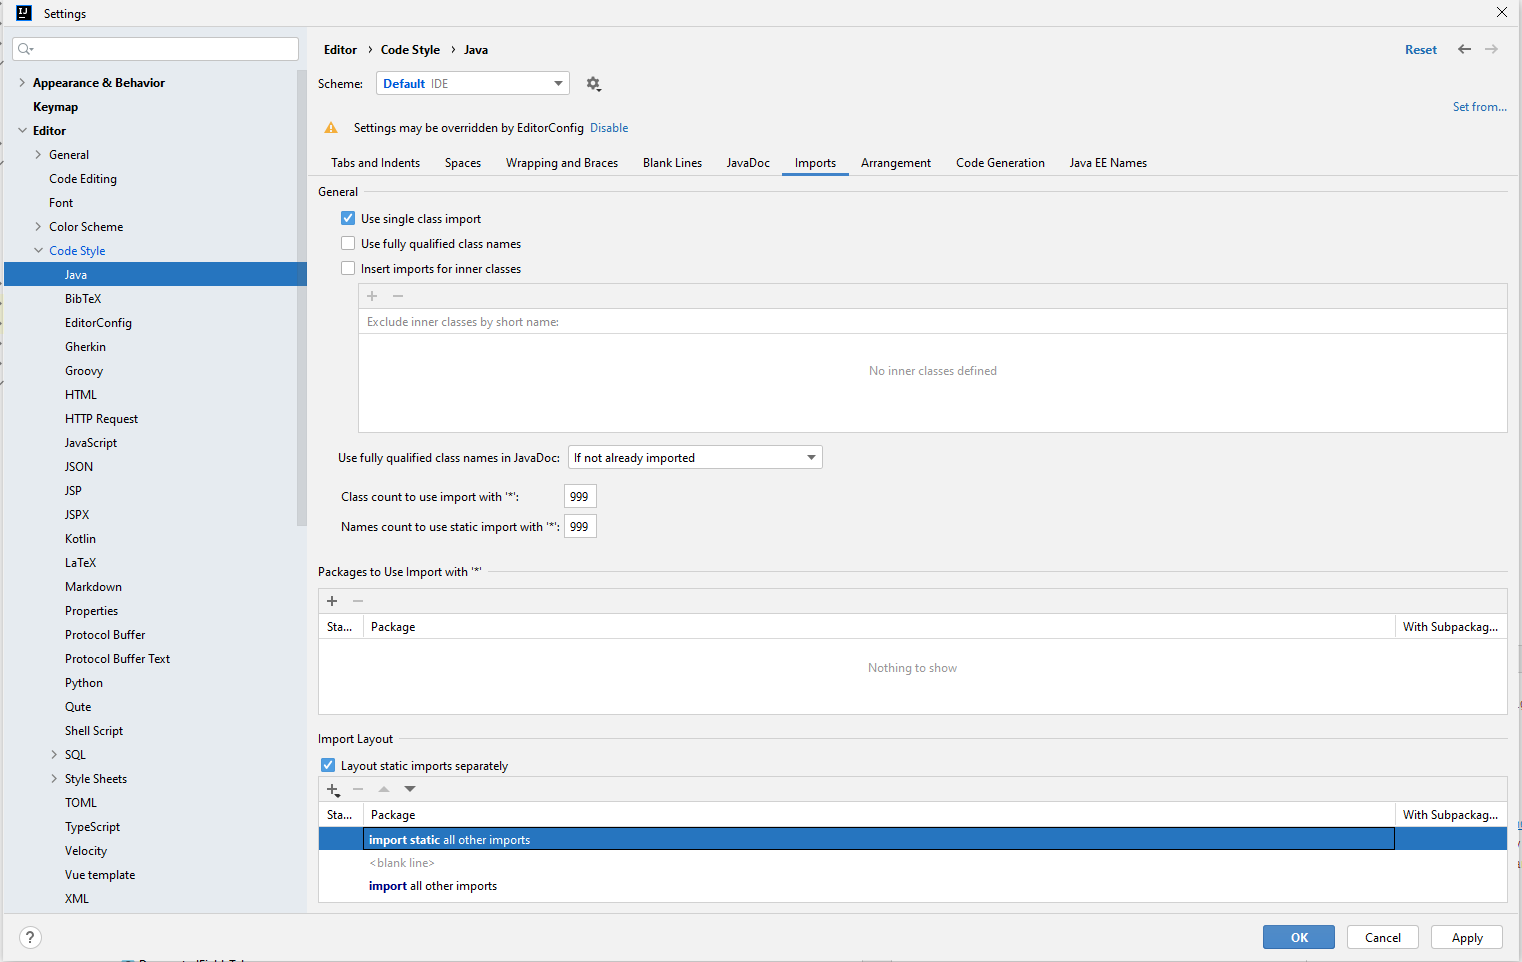Open the Scheme settings gear menu
The image size is (1522, 962).
tap(593, 84)
